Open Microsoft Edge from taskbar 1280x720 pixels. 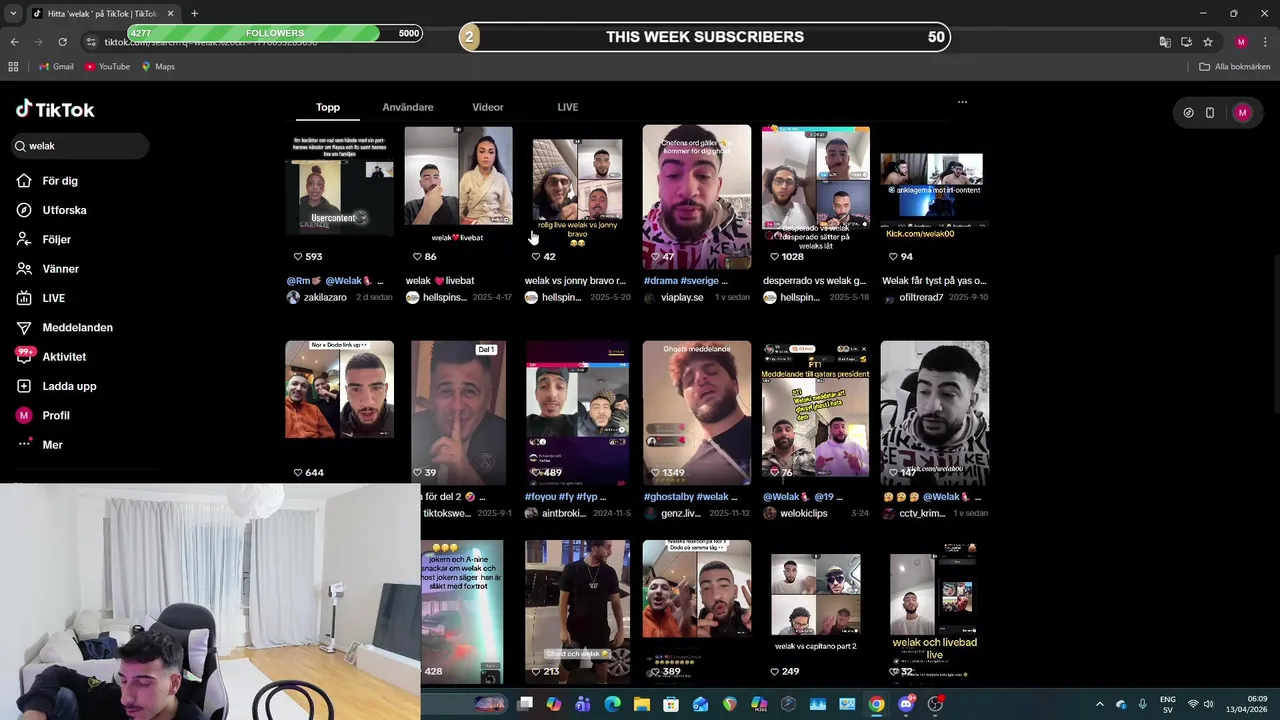click(612, 704)
